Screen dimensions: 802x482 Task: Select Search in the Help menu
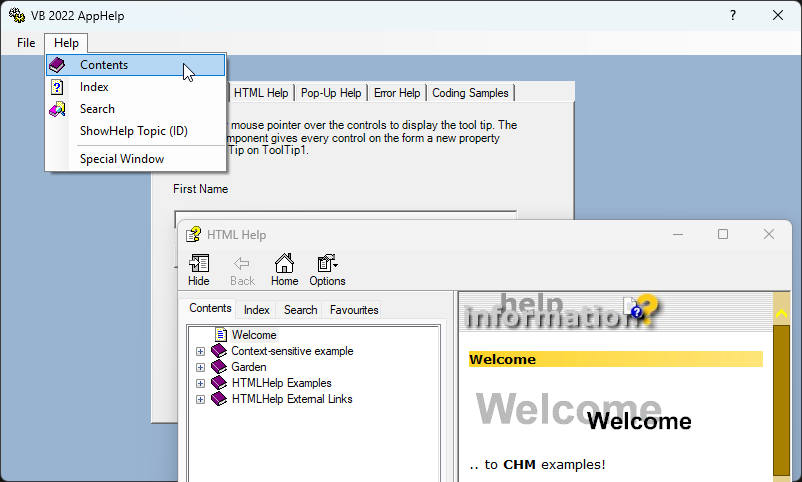[x=136, y=109]
